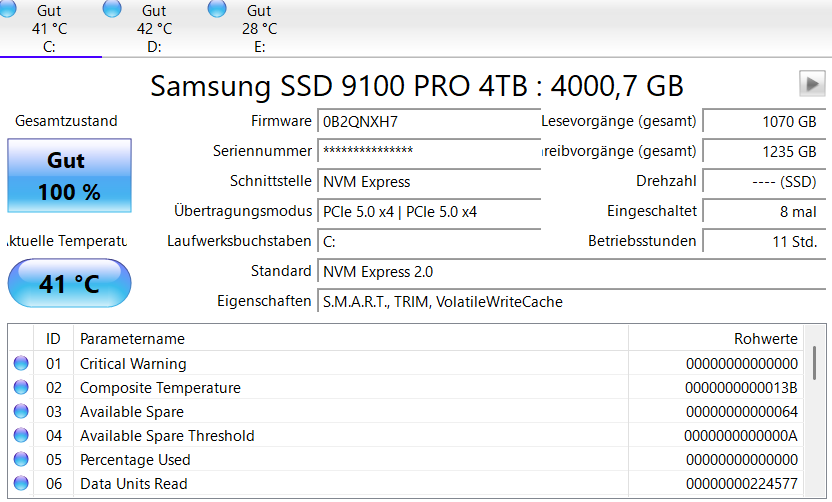The height and width of the screenshot is (502, 832).
Task: Click the masked Seriennummer field
Action: [429, 151]
